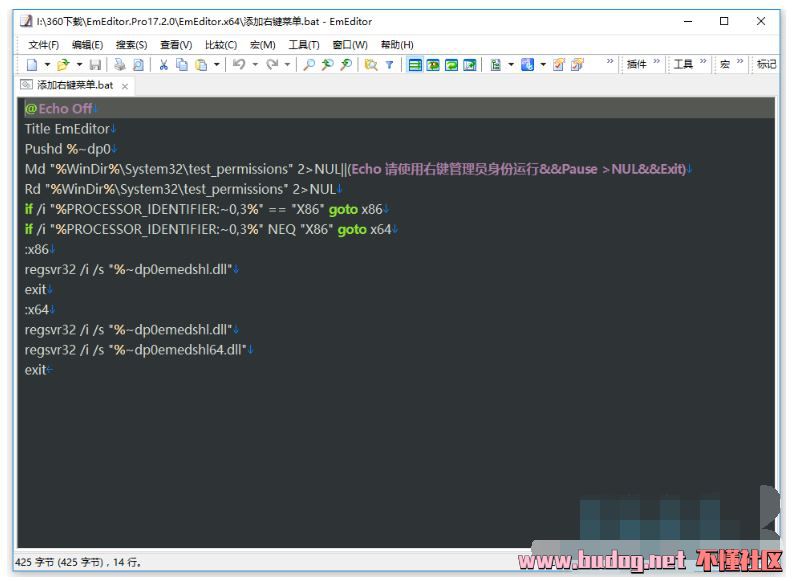Click the Find in Files icon

(371, 65)
